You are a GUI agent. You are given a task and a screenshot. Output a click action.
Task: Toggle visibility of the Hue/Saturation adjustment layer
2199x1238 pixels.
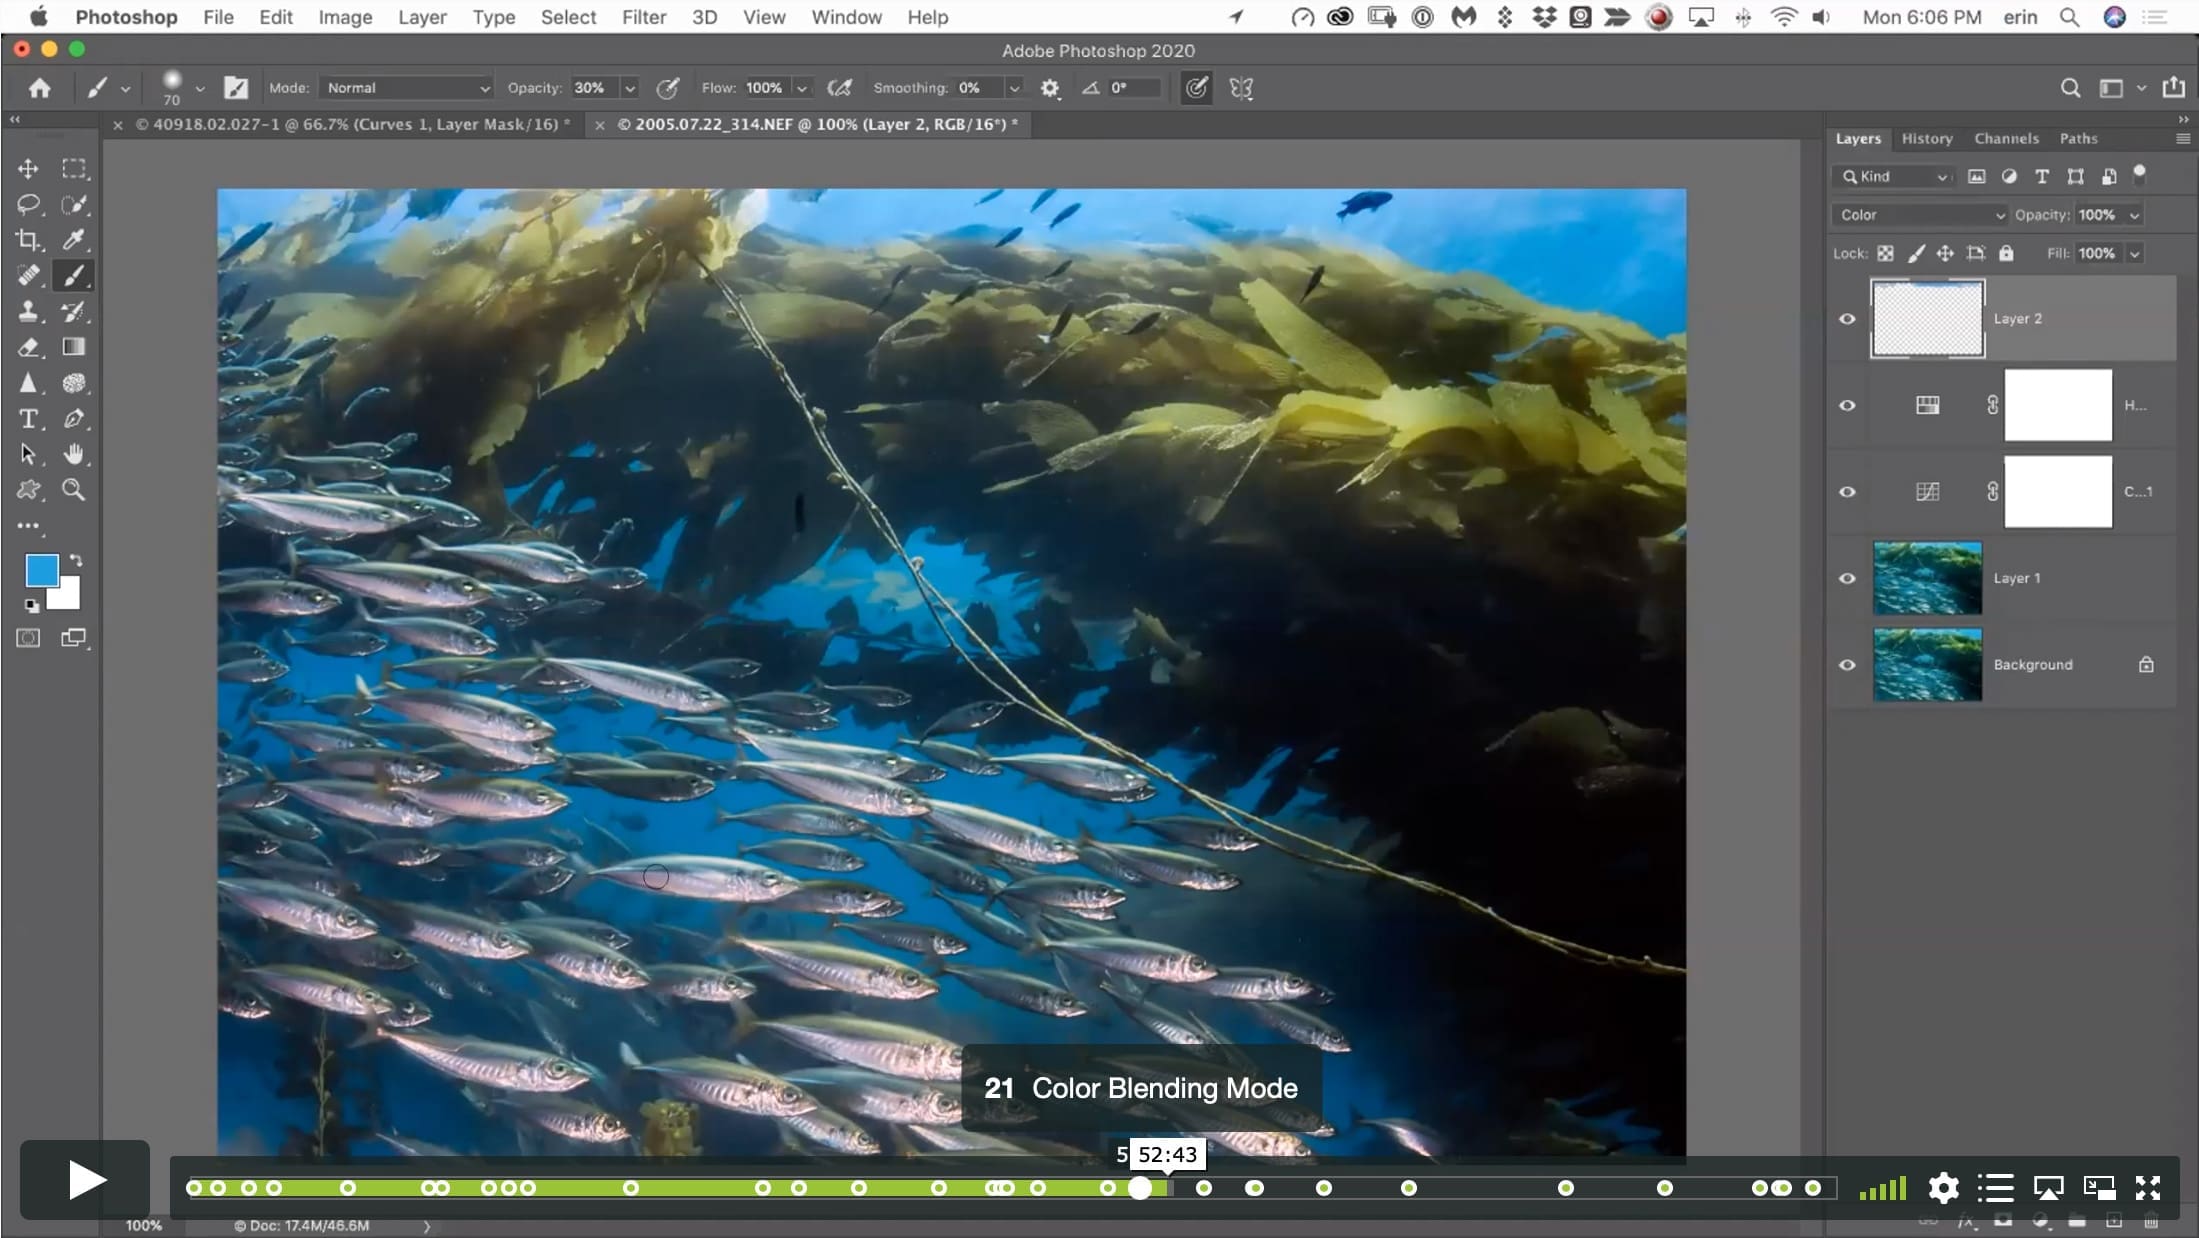(x=1847, y=406)
